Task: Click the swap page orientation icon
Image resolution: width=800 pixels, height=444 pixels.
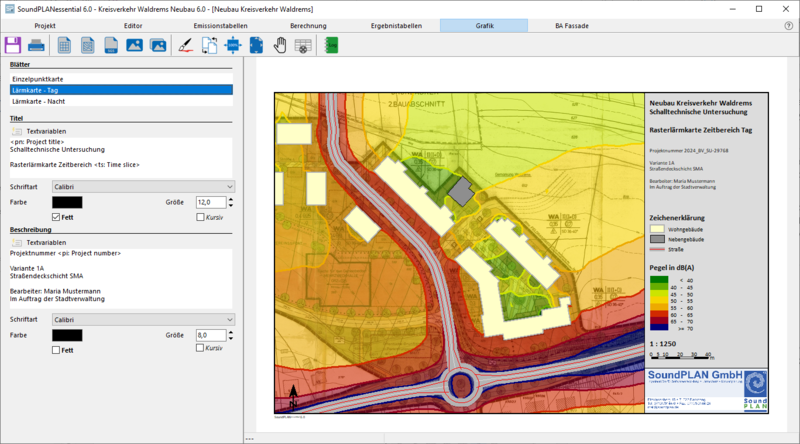Action: pos(210,45)
